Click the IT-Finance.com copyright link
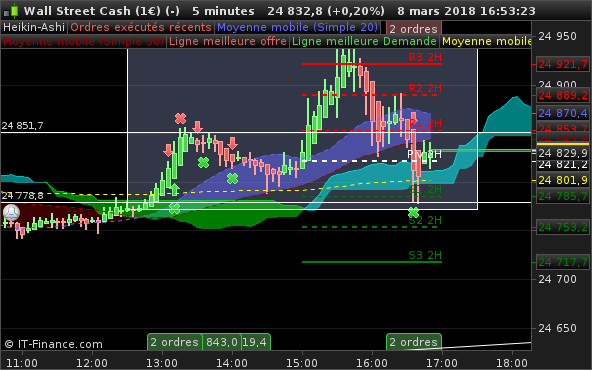Viewport: 592px width, 370px height. click(54, 344)
